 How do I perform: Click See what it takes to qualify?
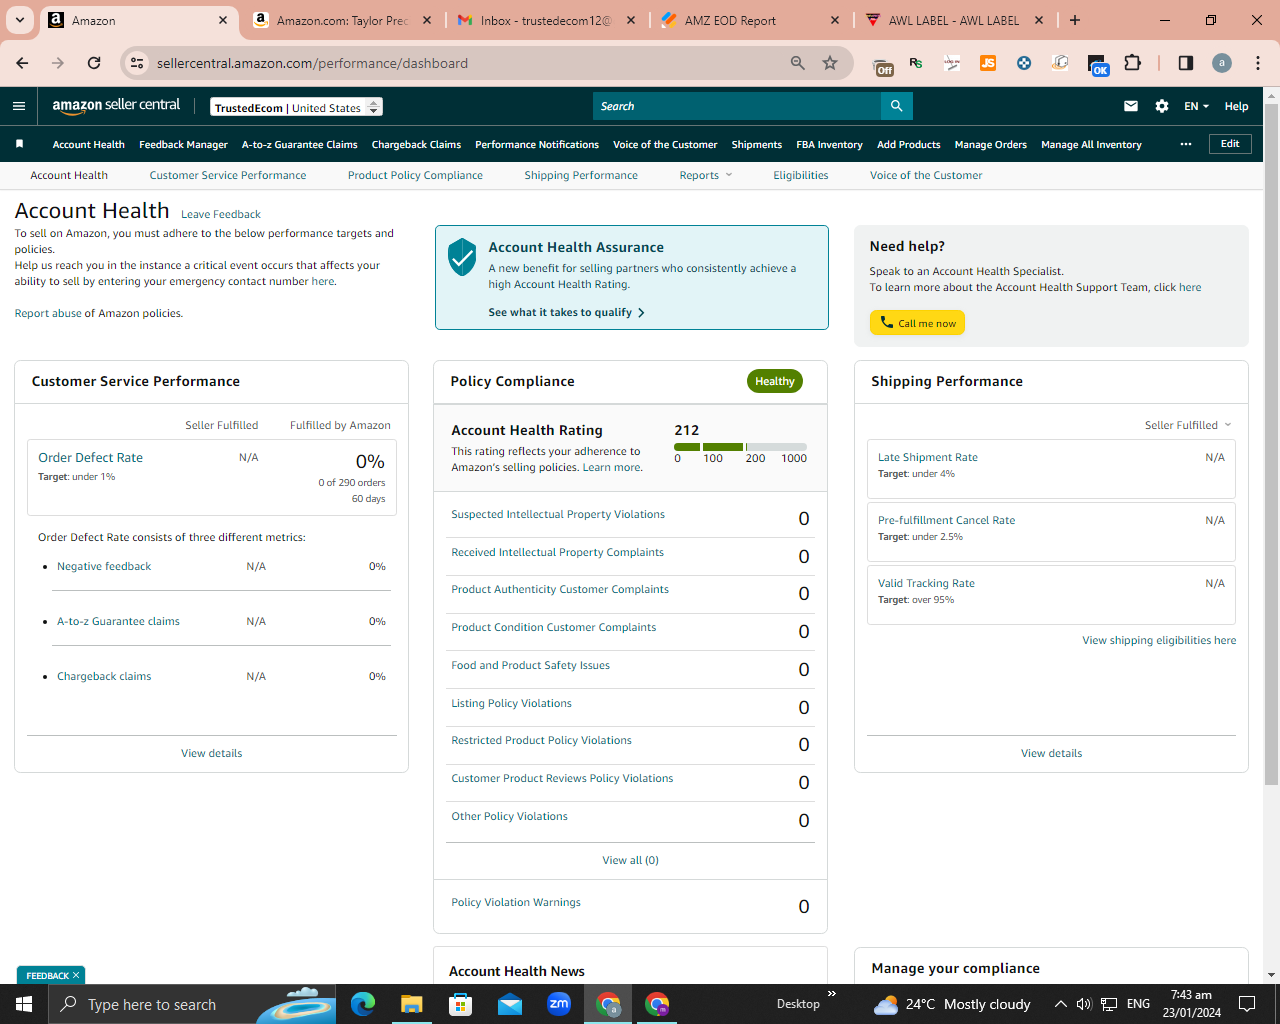[566, 312]
